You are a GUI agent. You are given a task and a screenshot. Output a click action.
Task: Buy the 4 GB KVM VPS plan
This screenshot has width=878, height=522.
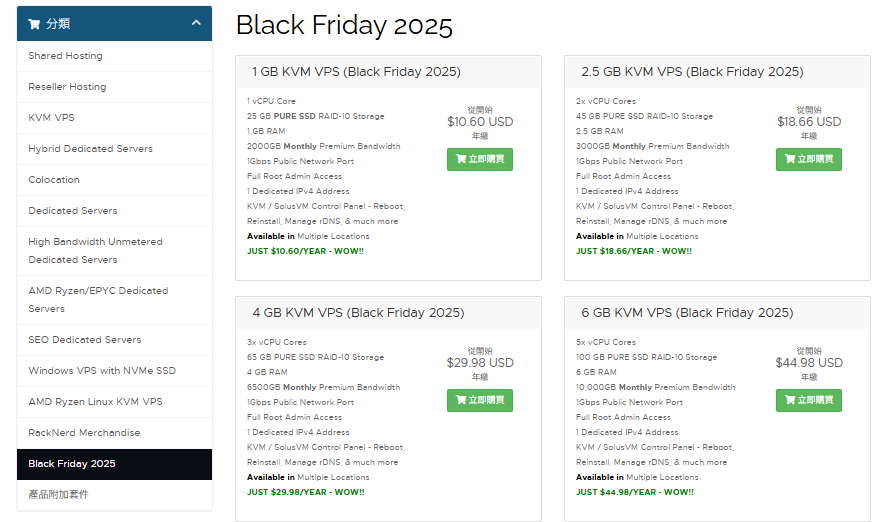coord(479,400)
